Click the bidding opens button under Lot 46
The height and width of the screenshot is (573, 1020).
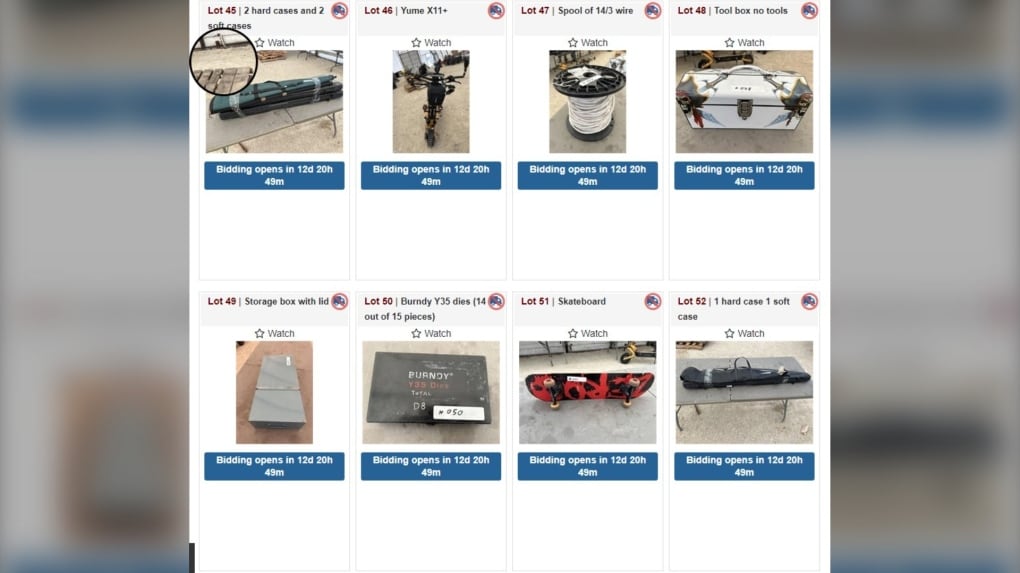coord(431,176)
